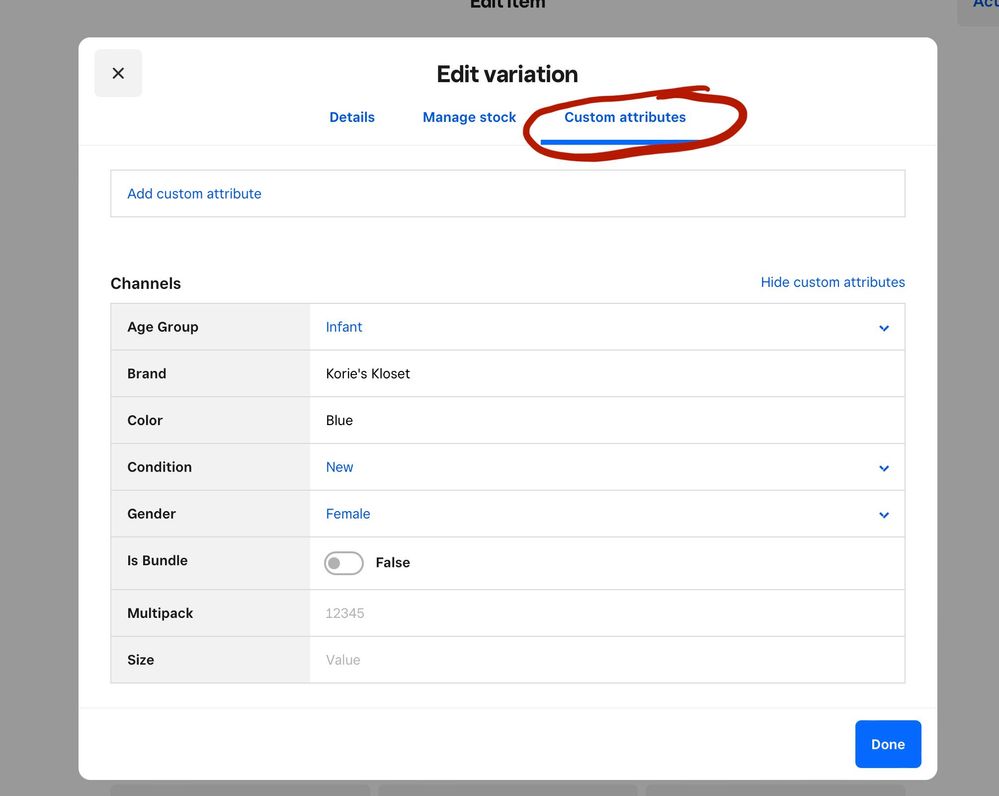Click the False label beside the bundle switch
The height and width of the screenshot is (796, 999).
click(393, 563)
